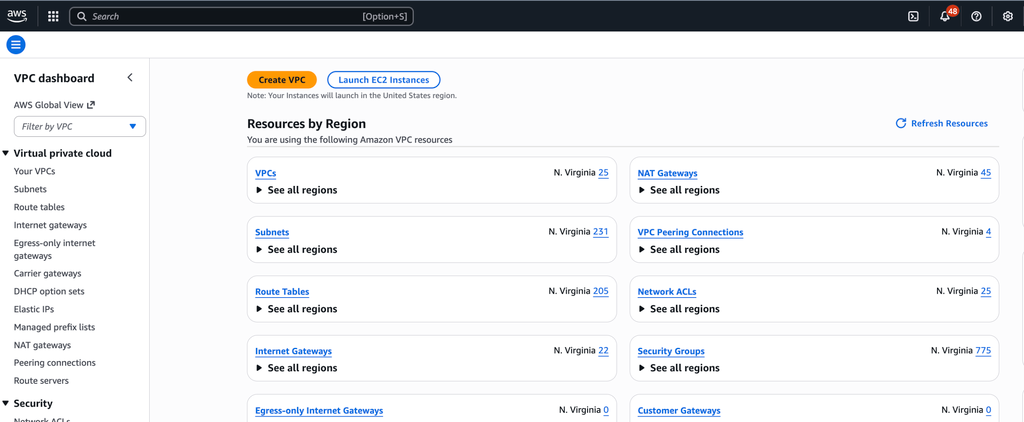Collapse the Security section in sidebar
The width and height of the screenshot is (1024, 422).
coord(6,404)
